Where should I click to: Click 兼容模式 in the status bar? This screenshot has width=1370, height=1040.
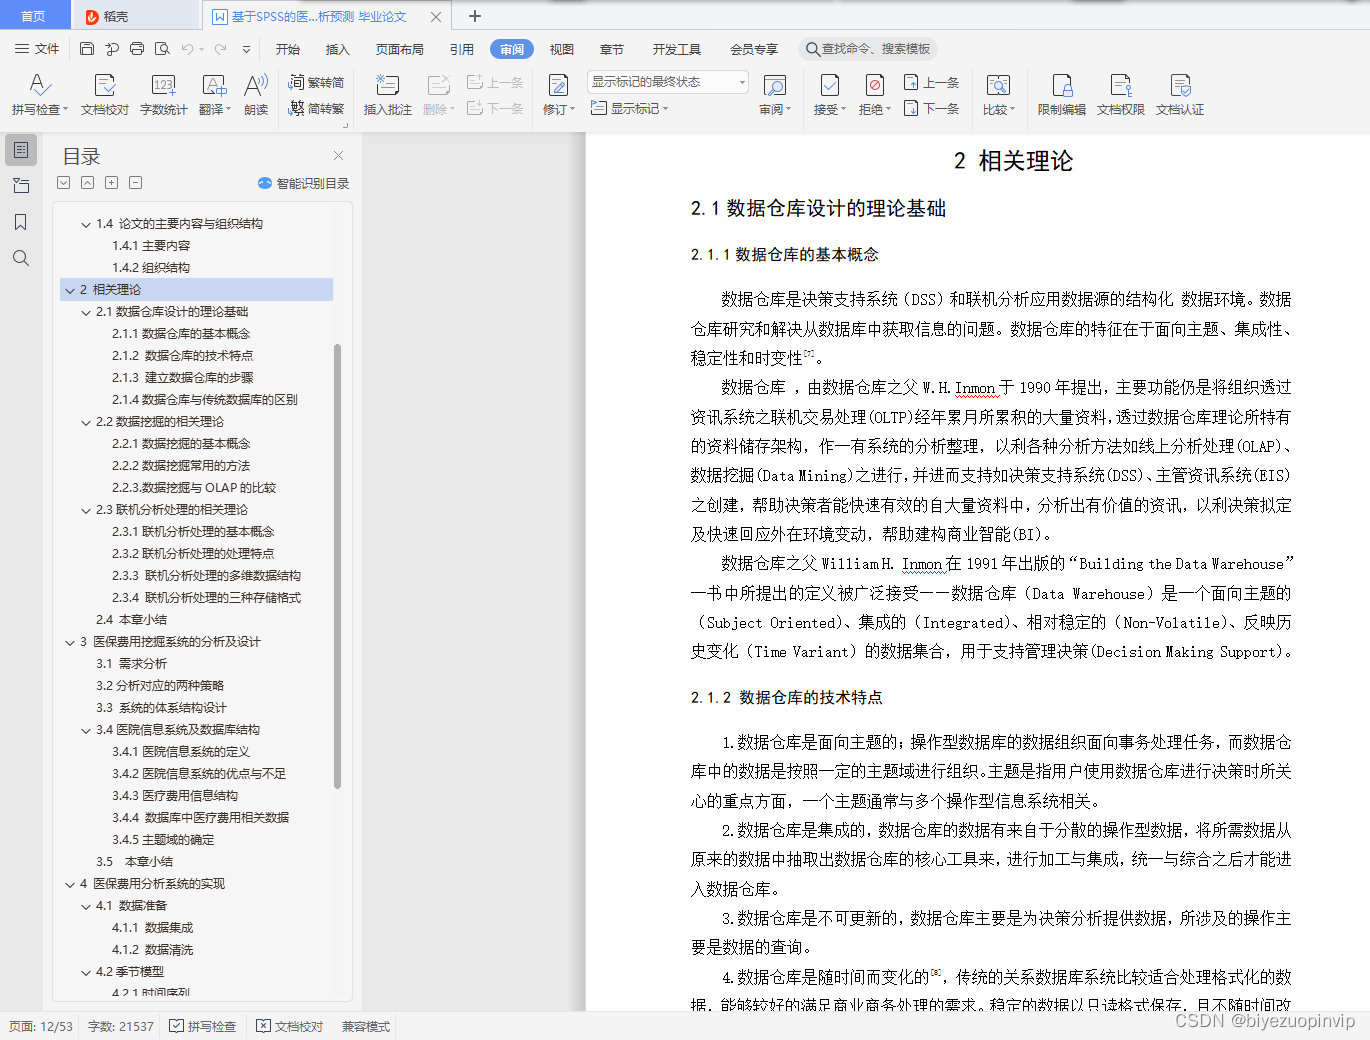(366, 1026)
